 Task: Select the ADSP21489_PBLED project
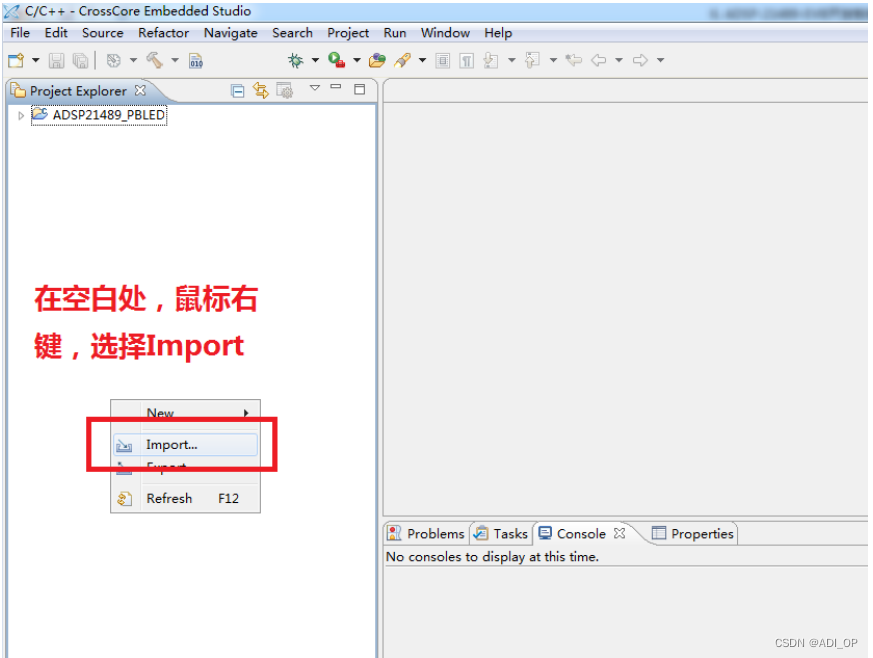tap(99, 115)
